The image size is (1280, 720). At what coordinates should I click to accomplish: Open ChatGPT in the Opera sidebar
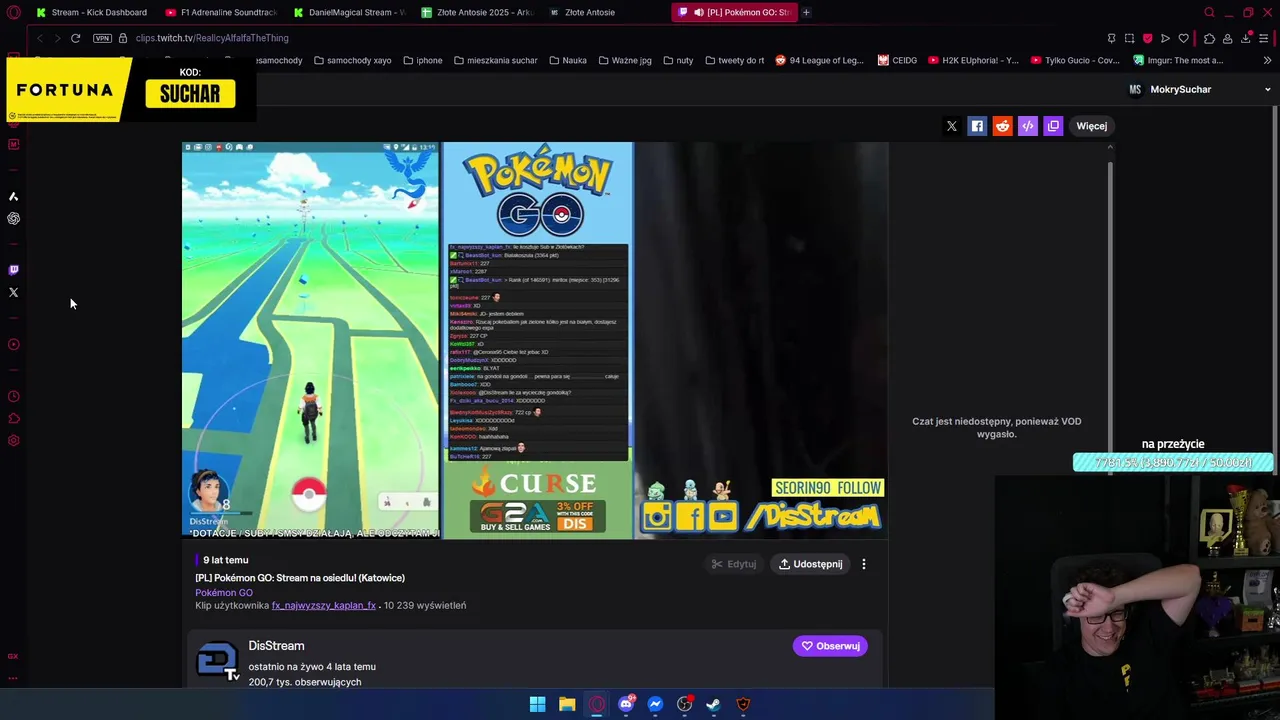pyautogui.click(x=14, y=218)
